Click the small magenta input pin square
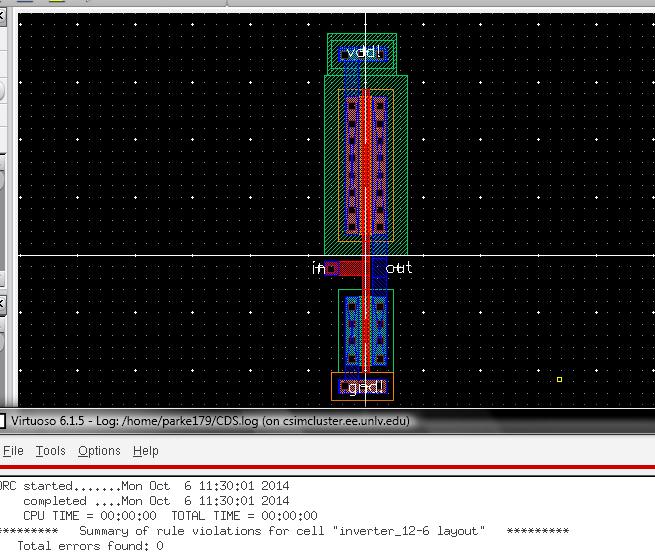This screenshot has height=559, width=655. 331,268
